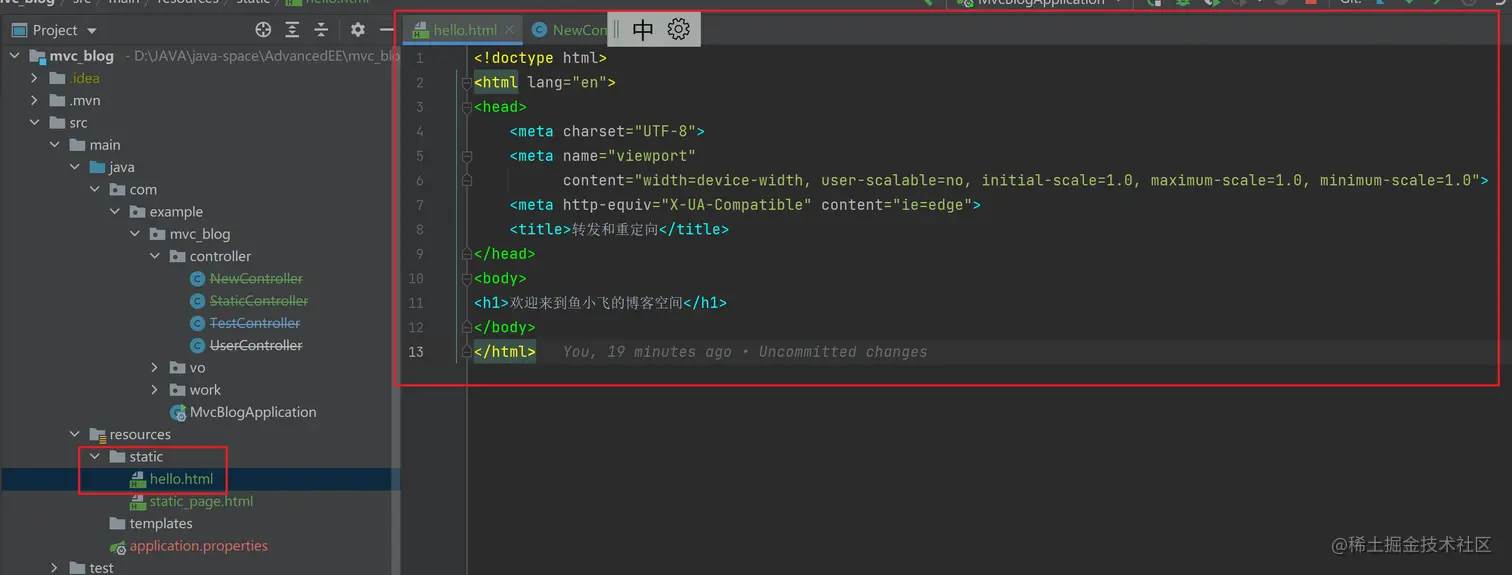This screenshot has height=575, width=1512.
Task: Click the 'You, 19 minutes ago' blame annotation
Action: [x=646, y=352]
